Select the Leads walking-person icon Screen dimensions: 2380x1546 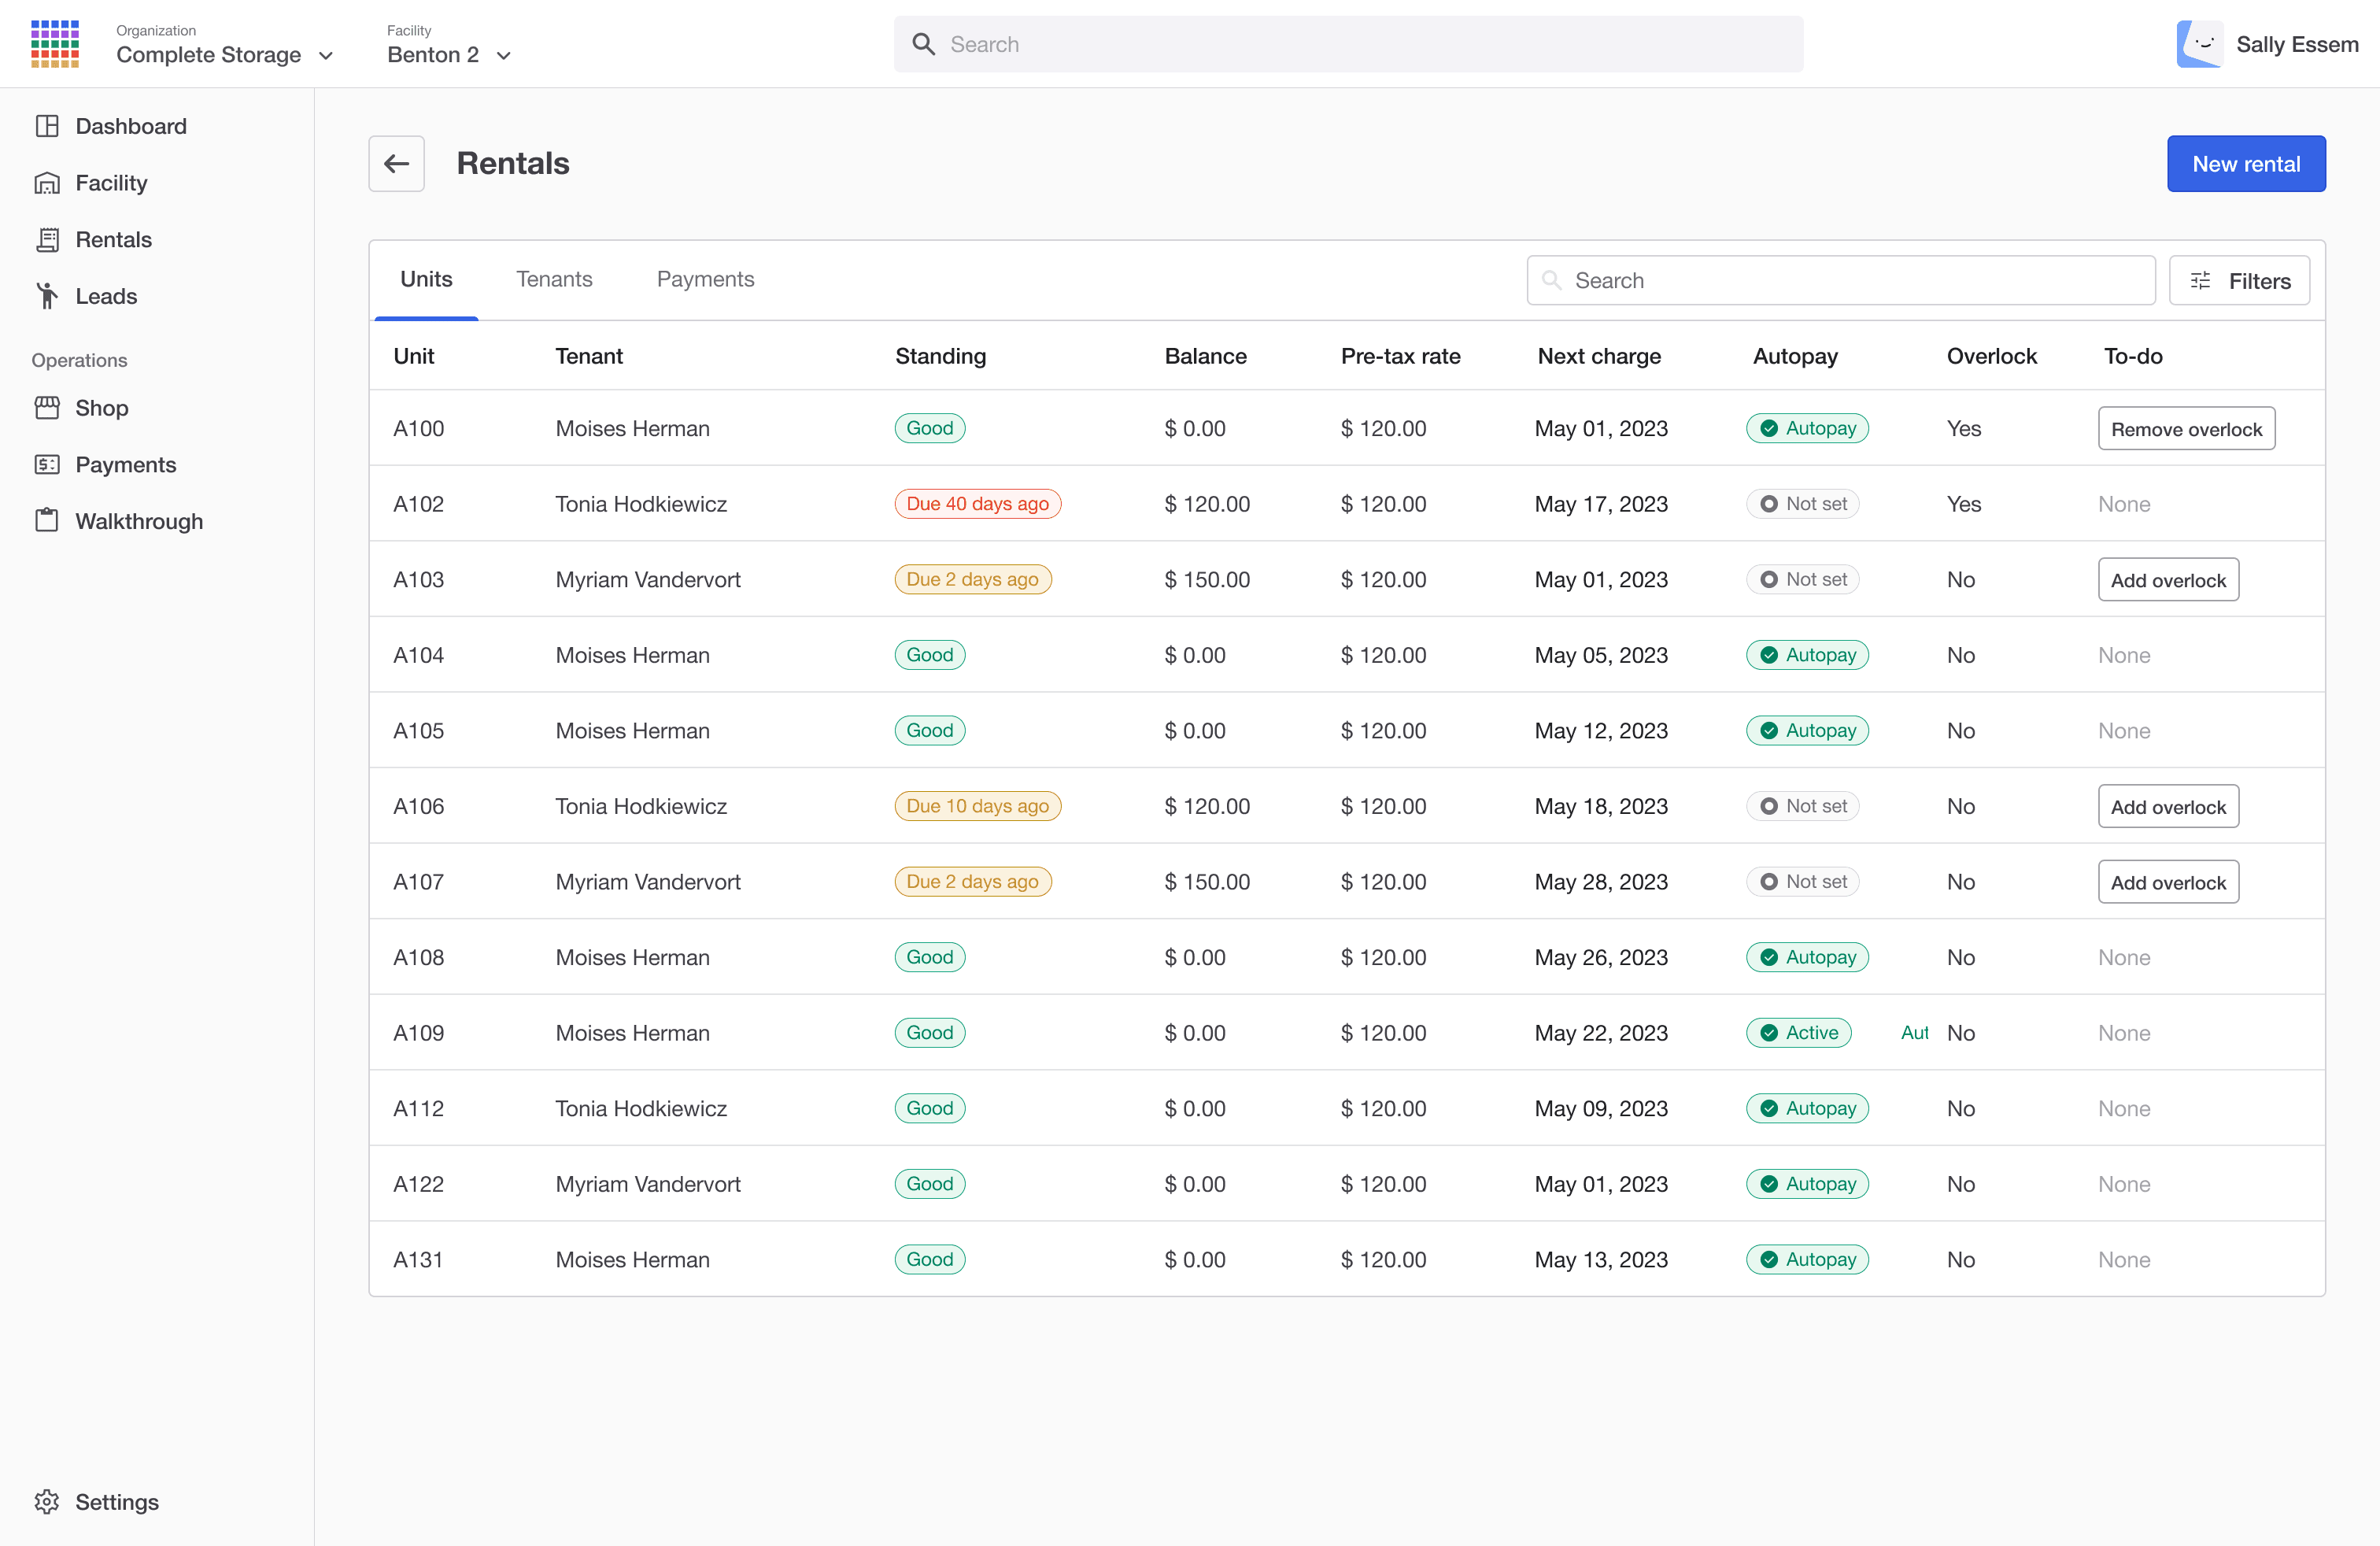pyautogui.click(x=47, y=296)
